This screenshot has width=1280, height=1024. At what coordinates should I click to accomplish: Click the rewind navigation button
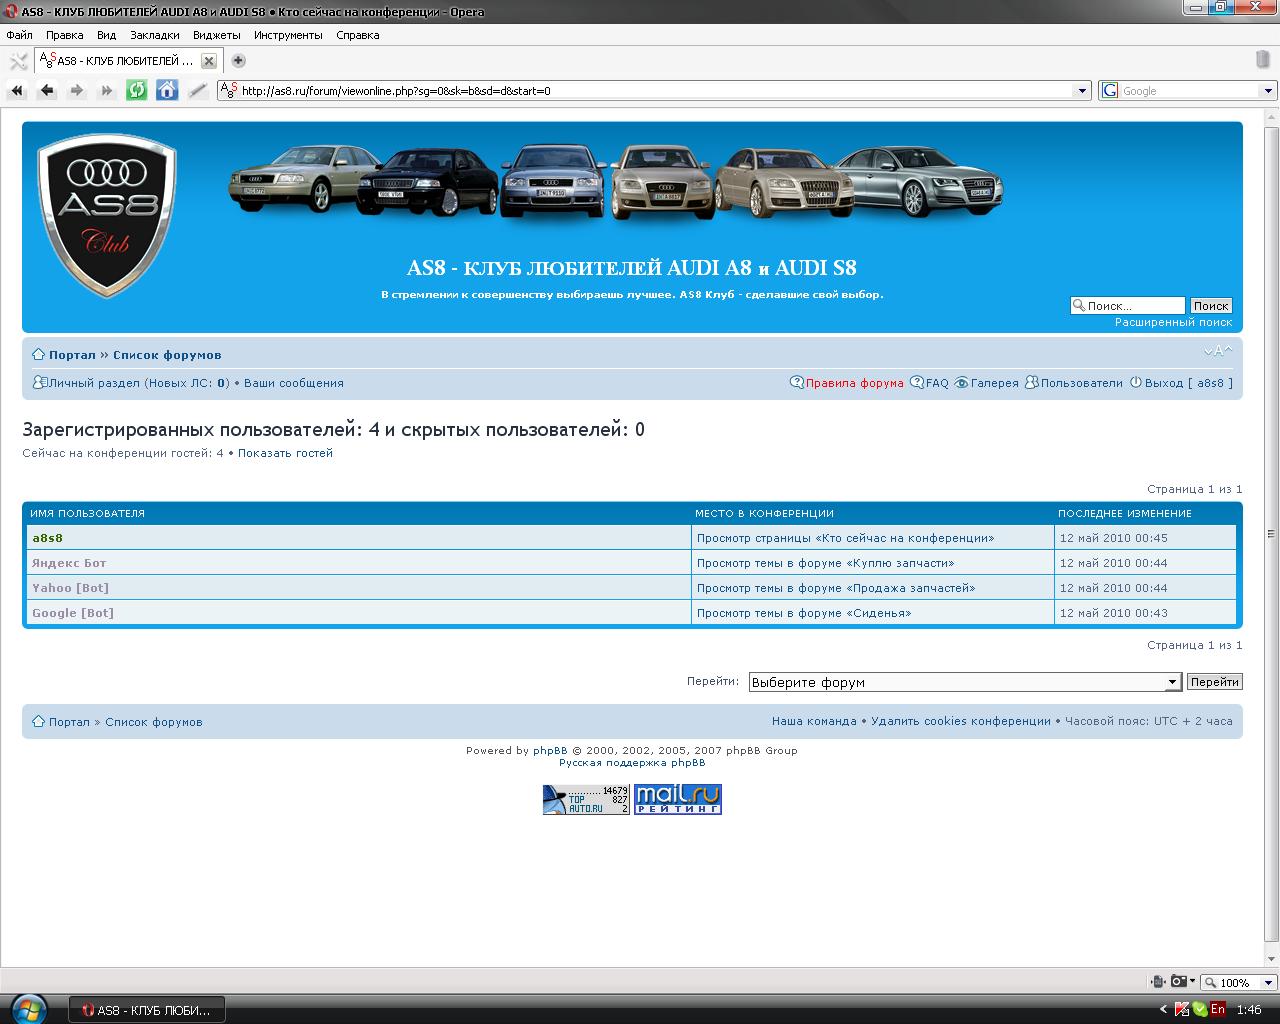(x=17, y=90)
